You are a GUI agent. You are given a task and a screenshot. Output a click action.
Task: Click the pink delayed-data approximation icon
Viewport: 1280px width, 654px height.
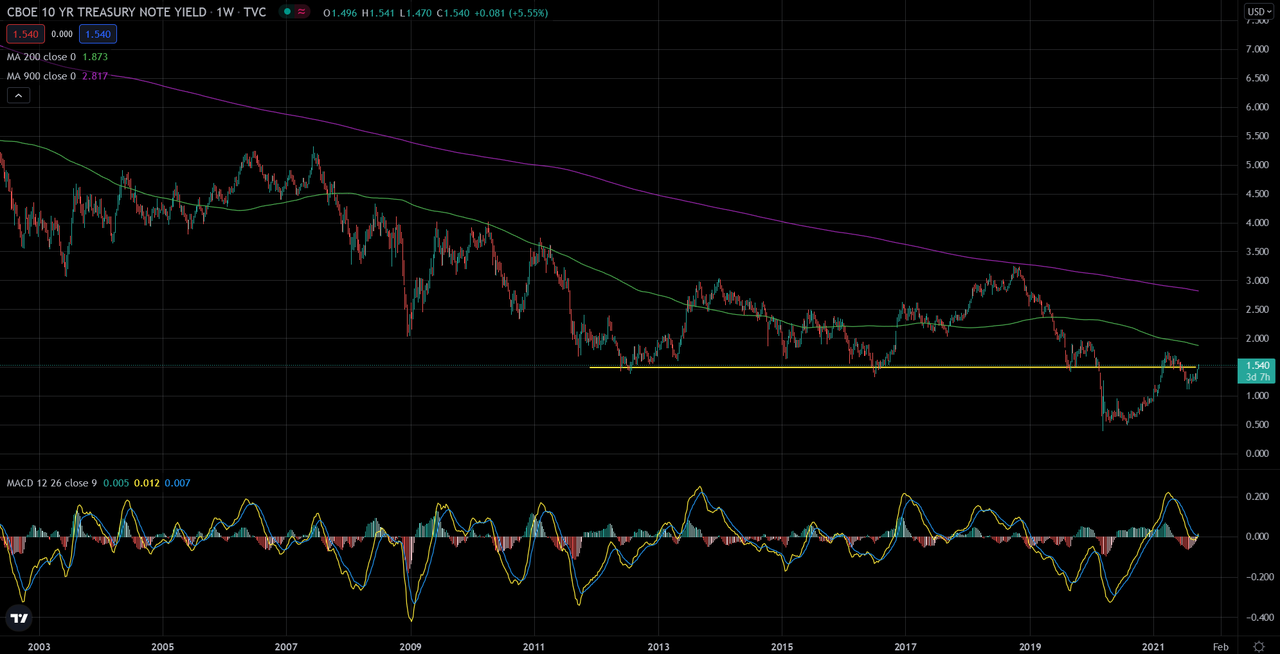(x=301, y=12)
